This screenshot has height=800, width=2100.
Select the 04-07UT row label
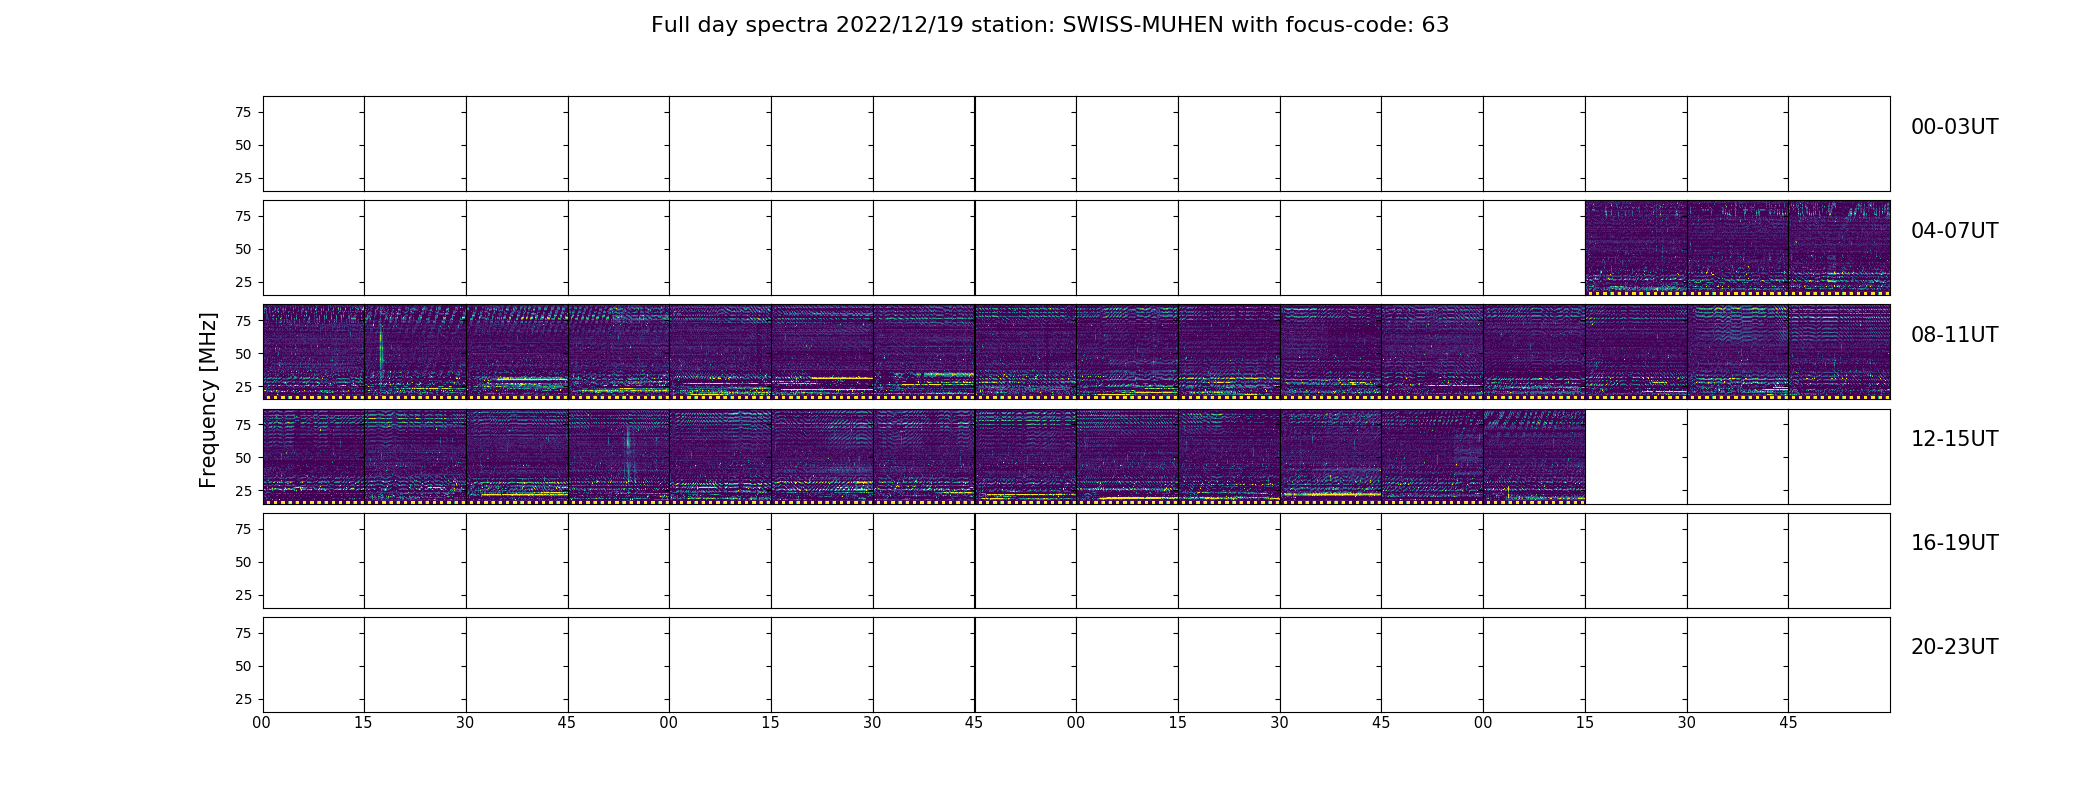tap(1954, 231)
